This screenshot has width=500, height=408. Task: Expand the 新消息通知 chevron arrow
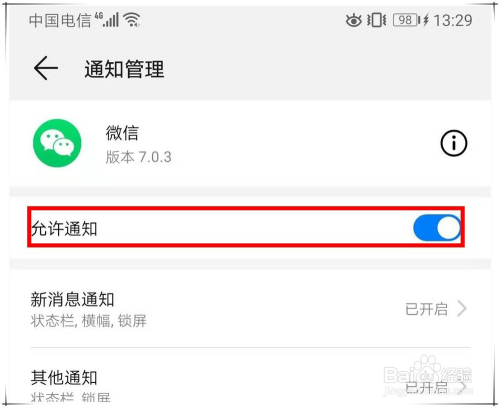(462, 309)
